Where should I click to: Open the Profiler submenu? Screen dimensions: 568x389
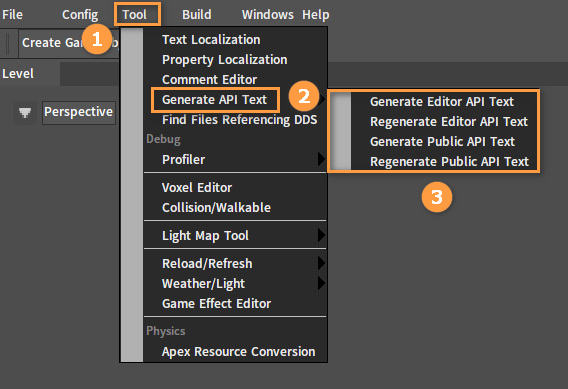click(x=235, y=159)
